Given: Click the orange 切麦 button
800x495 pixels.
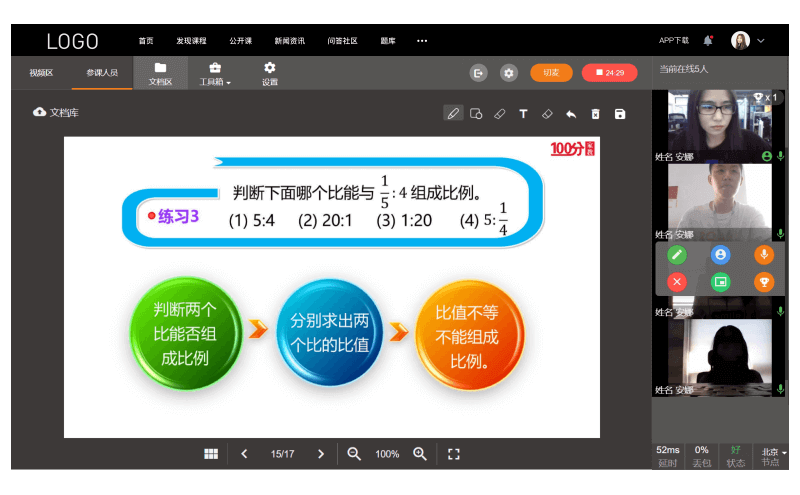Looking at the screenshot, I should click(551, 73).
